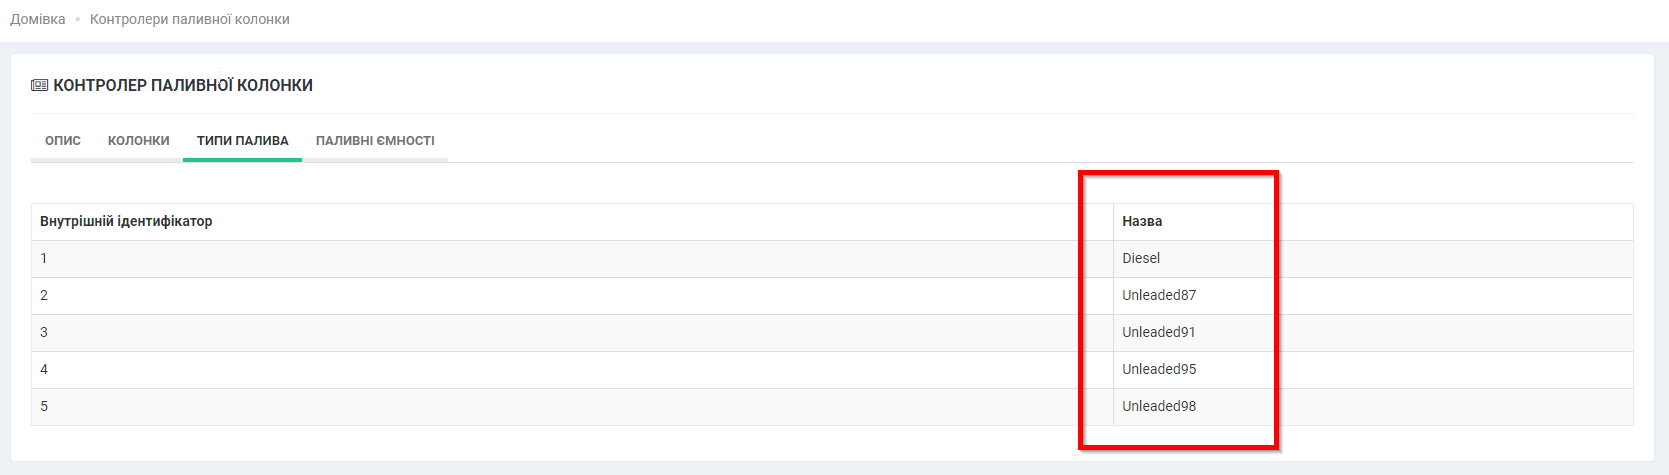Select the Unleaded87 fuel name cell
Viewport: 1669px width, 475px height.
click(1159, 295)
